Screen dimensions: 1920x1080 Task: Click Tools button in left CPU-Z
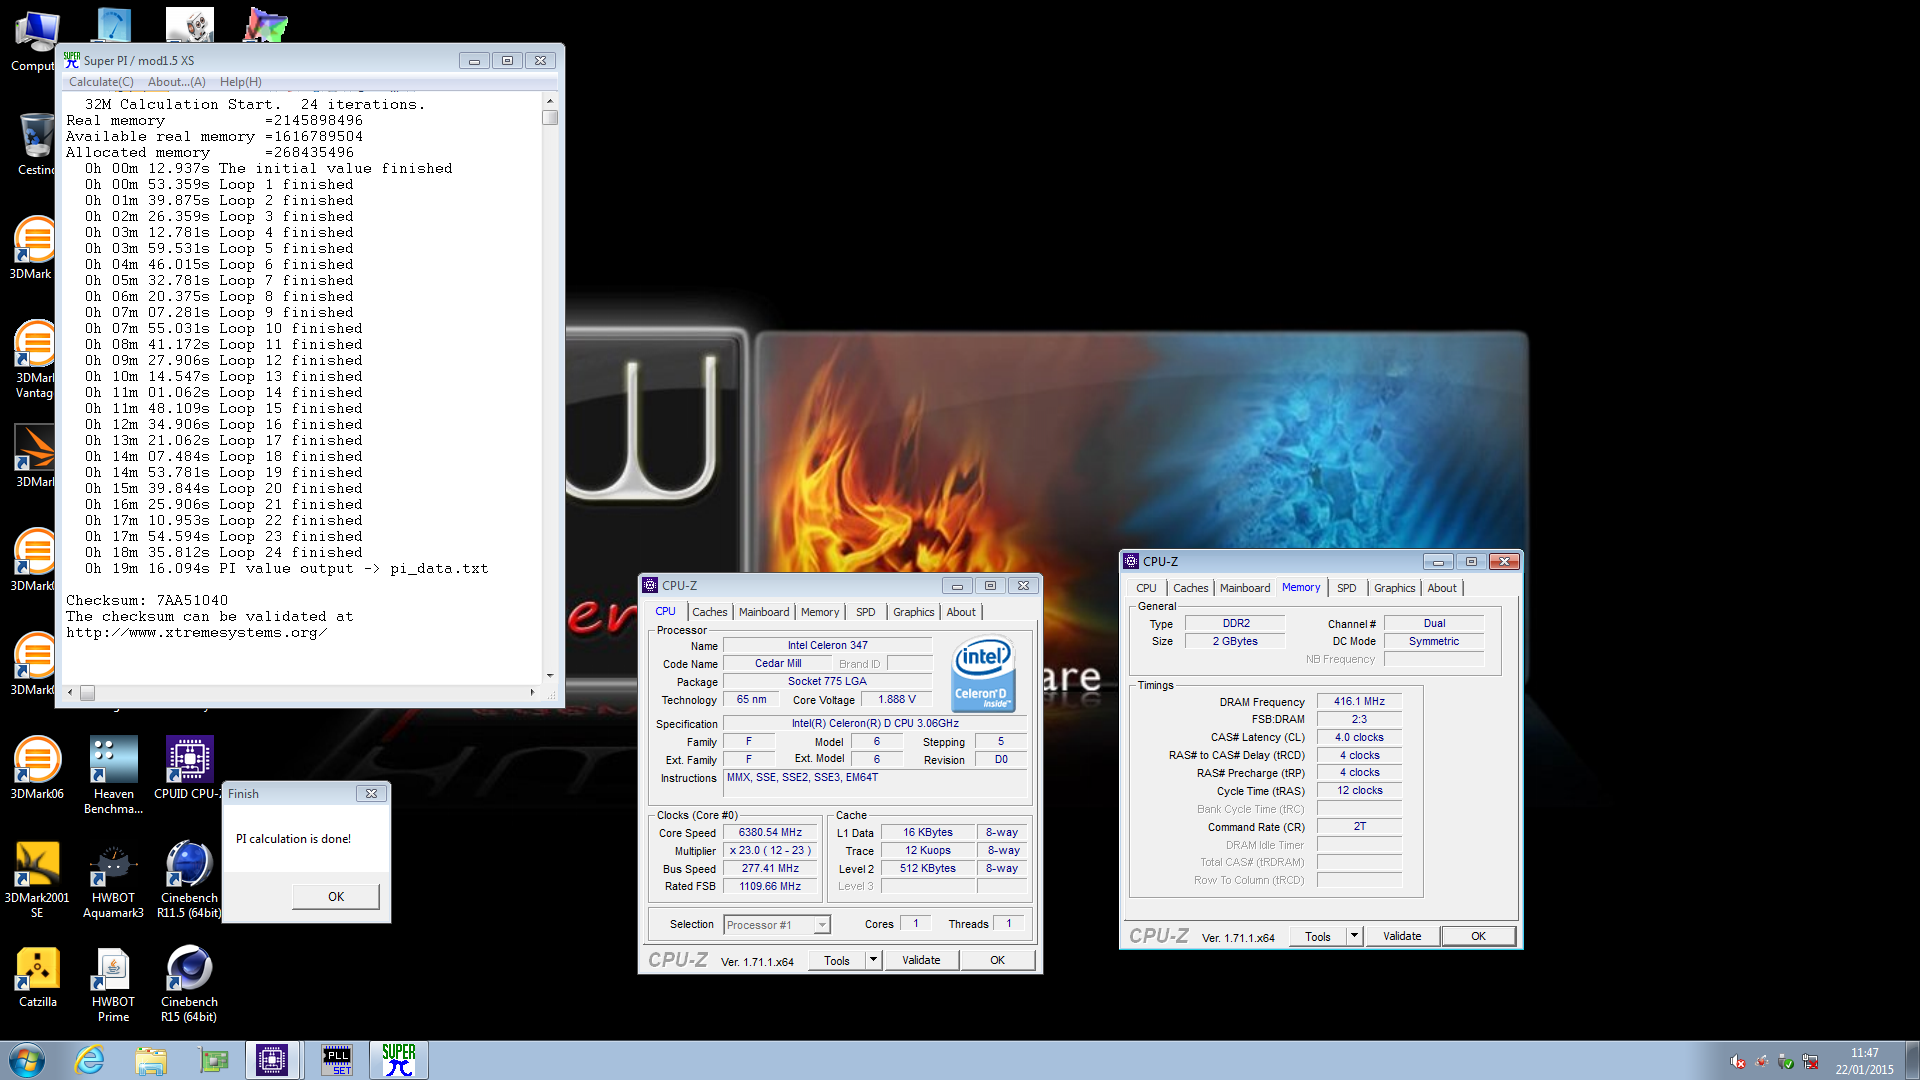(837, 961)
